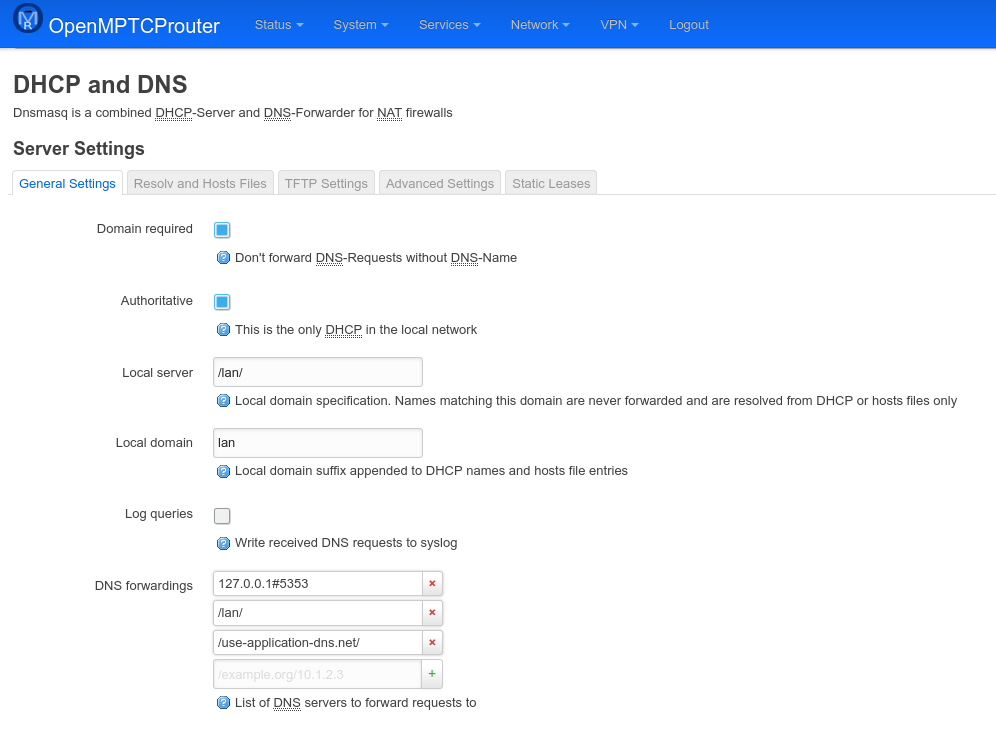Delete the /lan/ DNS forwarding entry
The image size is (996, 729).
coord(431,613)
